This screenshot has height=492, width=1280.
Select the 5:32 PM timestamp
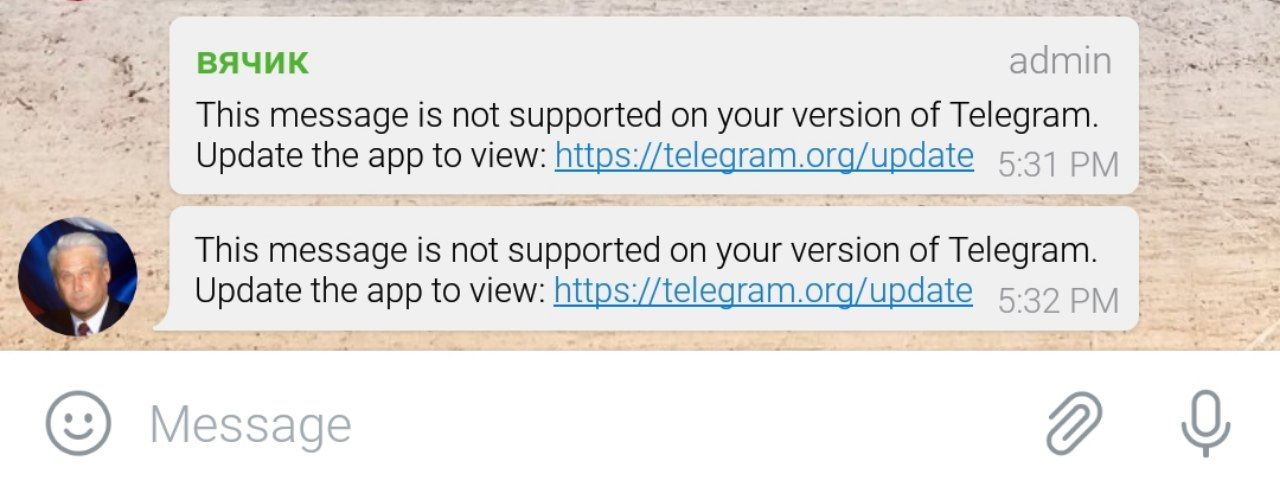[1058, 300]
